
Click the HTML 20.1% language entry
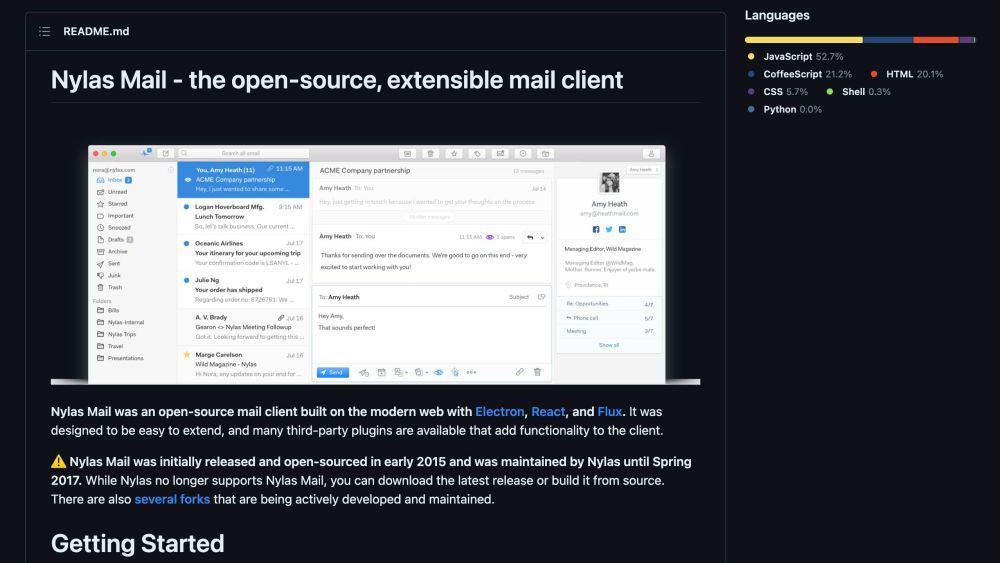[907, 74]
